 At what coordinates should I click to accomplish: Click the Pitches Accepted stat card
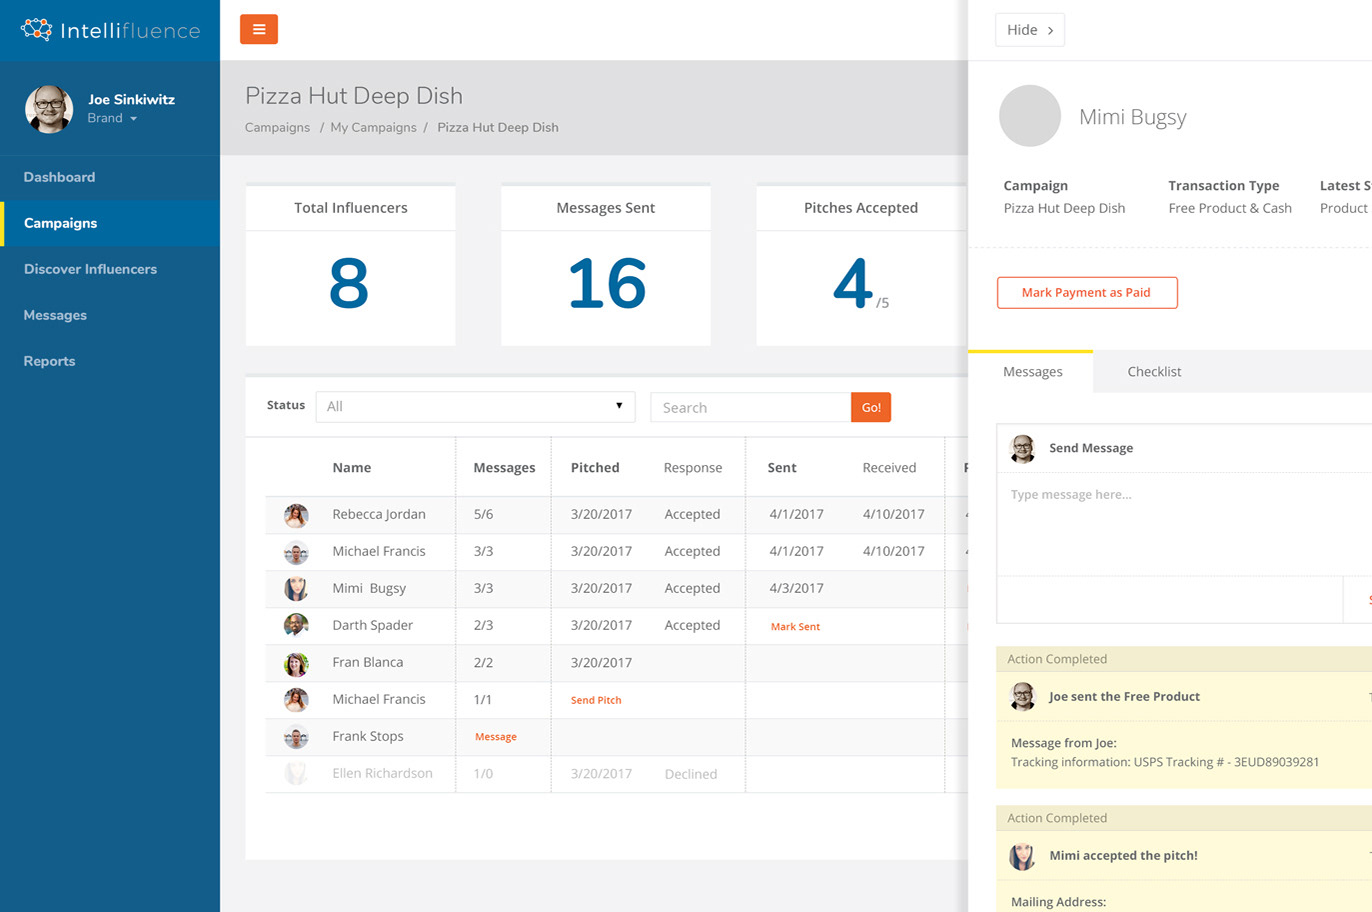[x=861, y=265]
